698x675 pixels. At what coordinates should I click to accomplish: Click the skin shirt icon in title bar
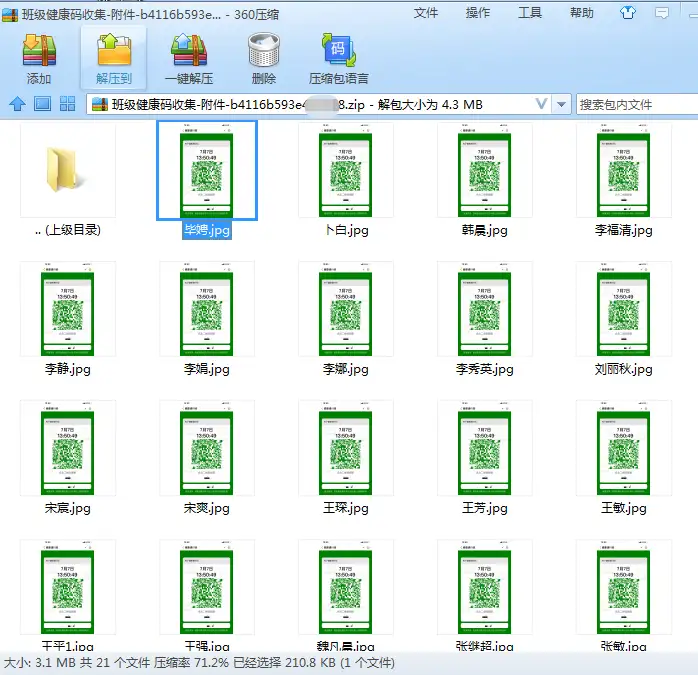point(628,13)
